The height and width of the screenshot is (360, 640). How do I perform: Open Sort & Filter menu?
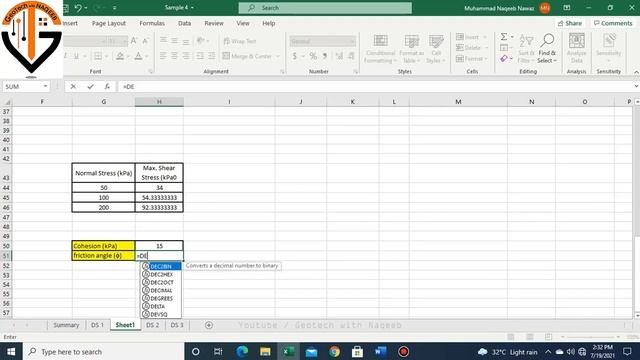[526, 49]
